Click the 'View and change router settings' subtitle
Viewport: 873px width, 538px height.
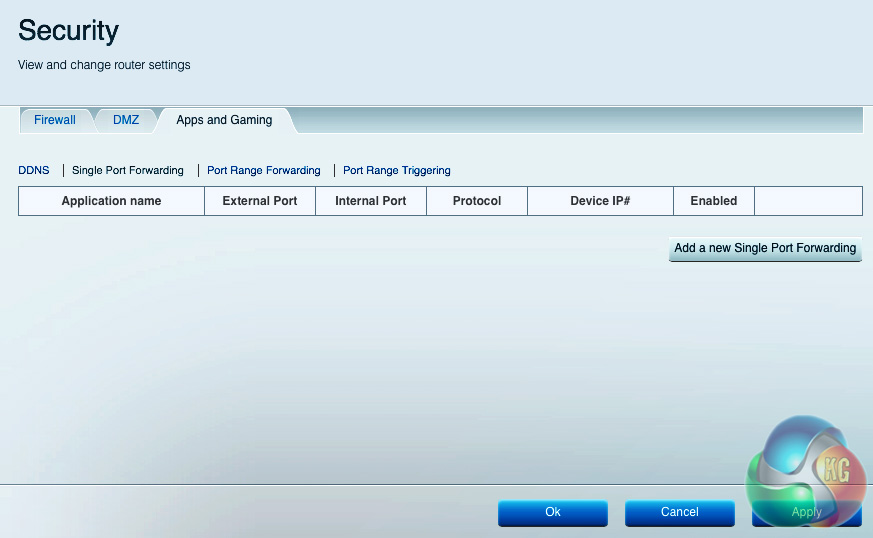[104, 65]
